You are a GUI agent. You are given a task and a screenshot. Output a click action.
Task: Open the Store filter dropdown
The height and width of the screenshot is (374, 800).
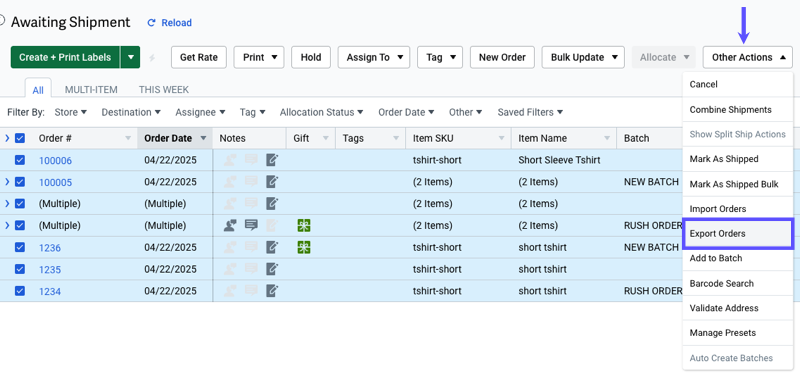[71, 112]
